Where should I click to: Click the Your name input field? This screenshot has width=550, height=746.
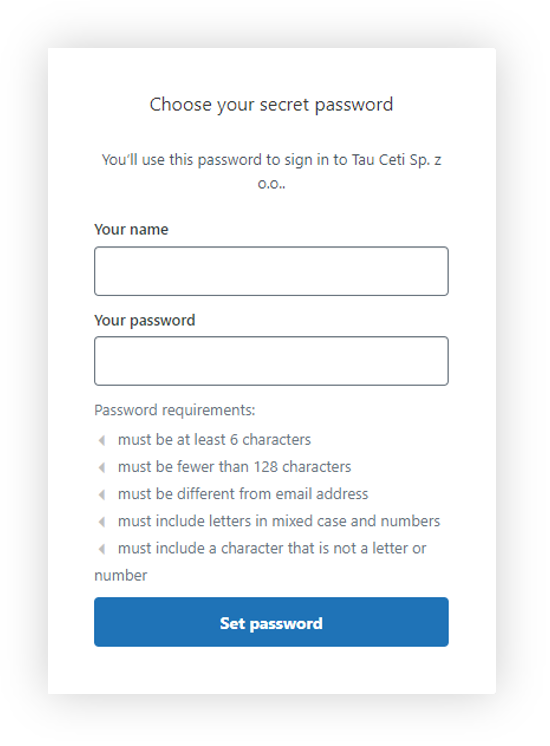tap(271, 271)
